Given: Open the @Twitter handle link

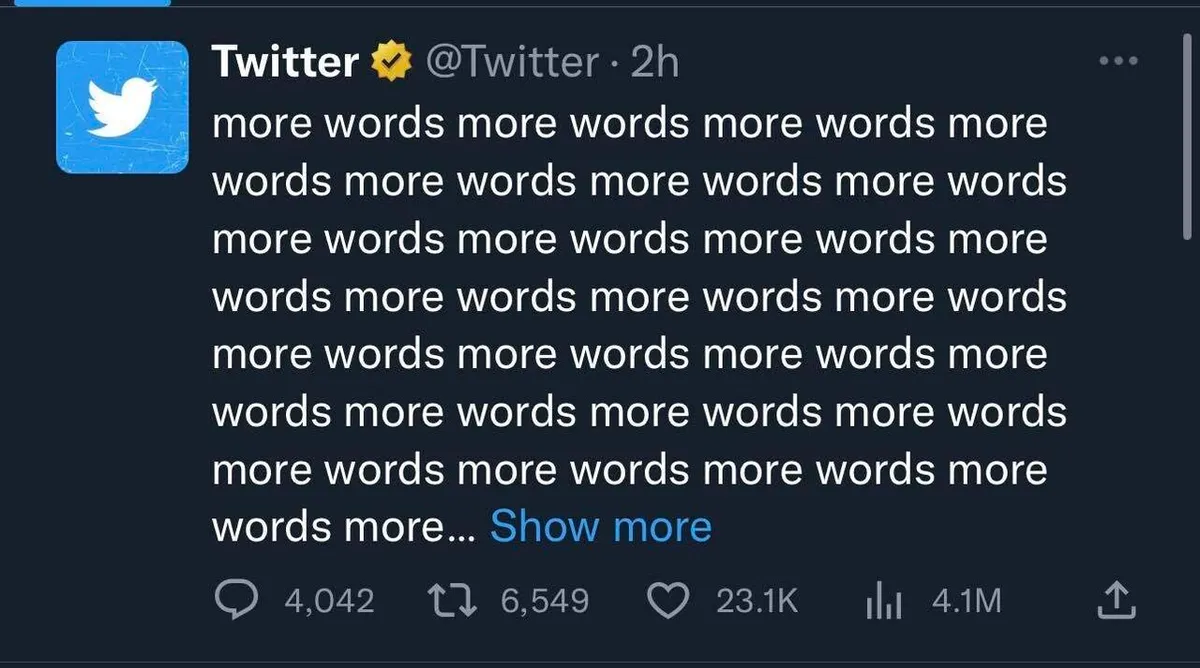Looking at the screenshot, I should click(x=512, y=63).
